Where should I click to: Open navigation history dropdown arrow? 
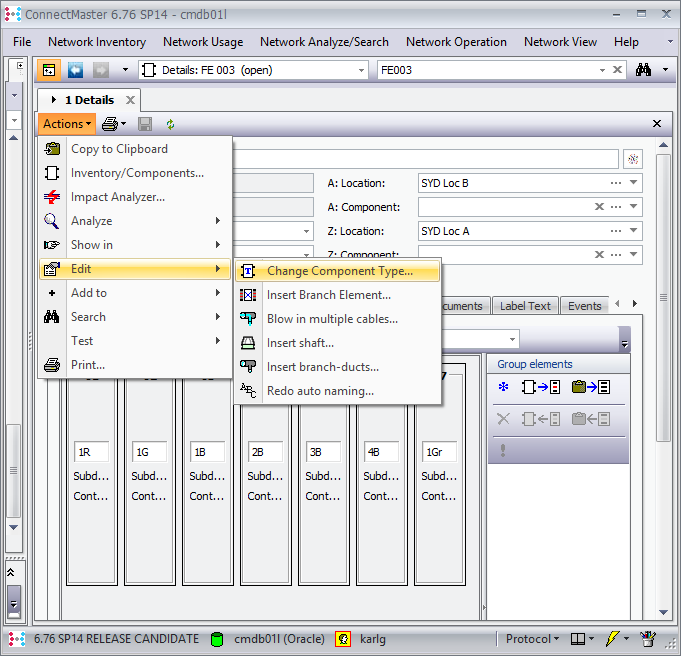click(126, 70)
